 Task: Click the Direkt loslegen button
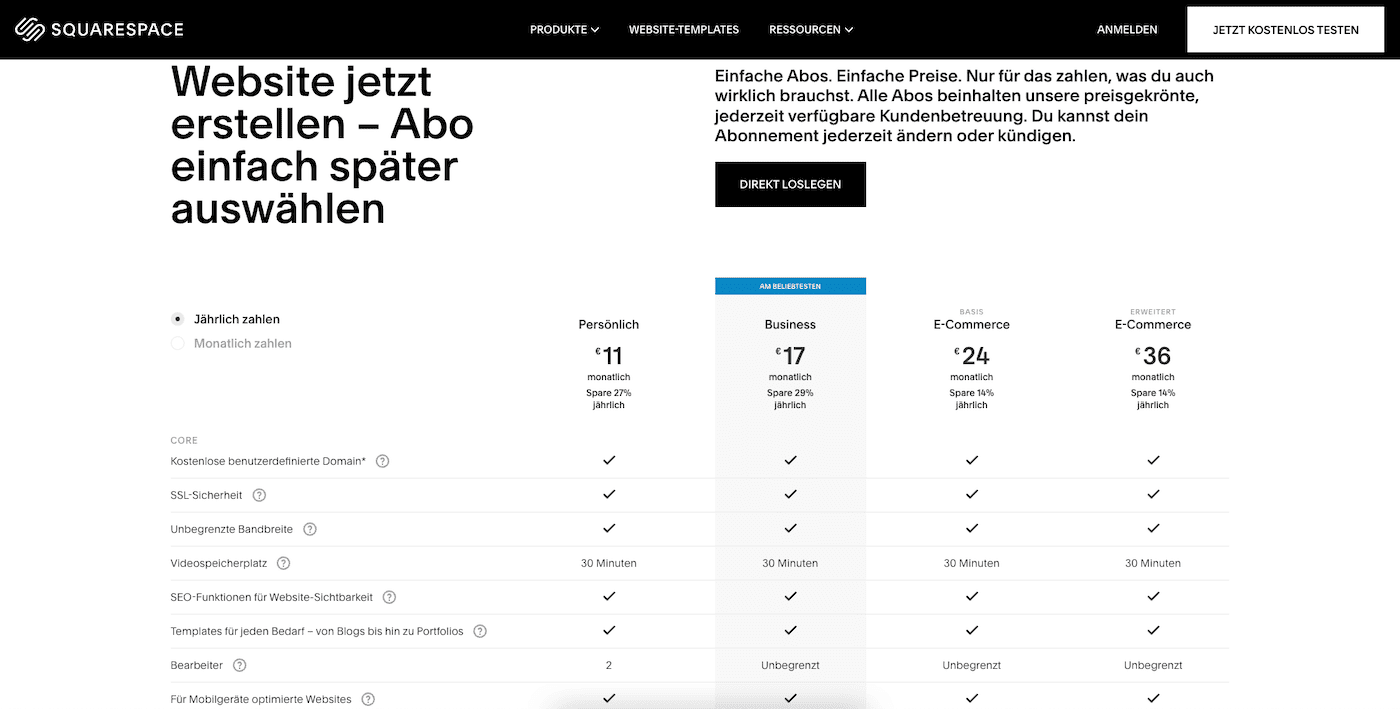[790, 184]
